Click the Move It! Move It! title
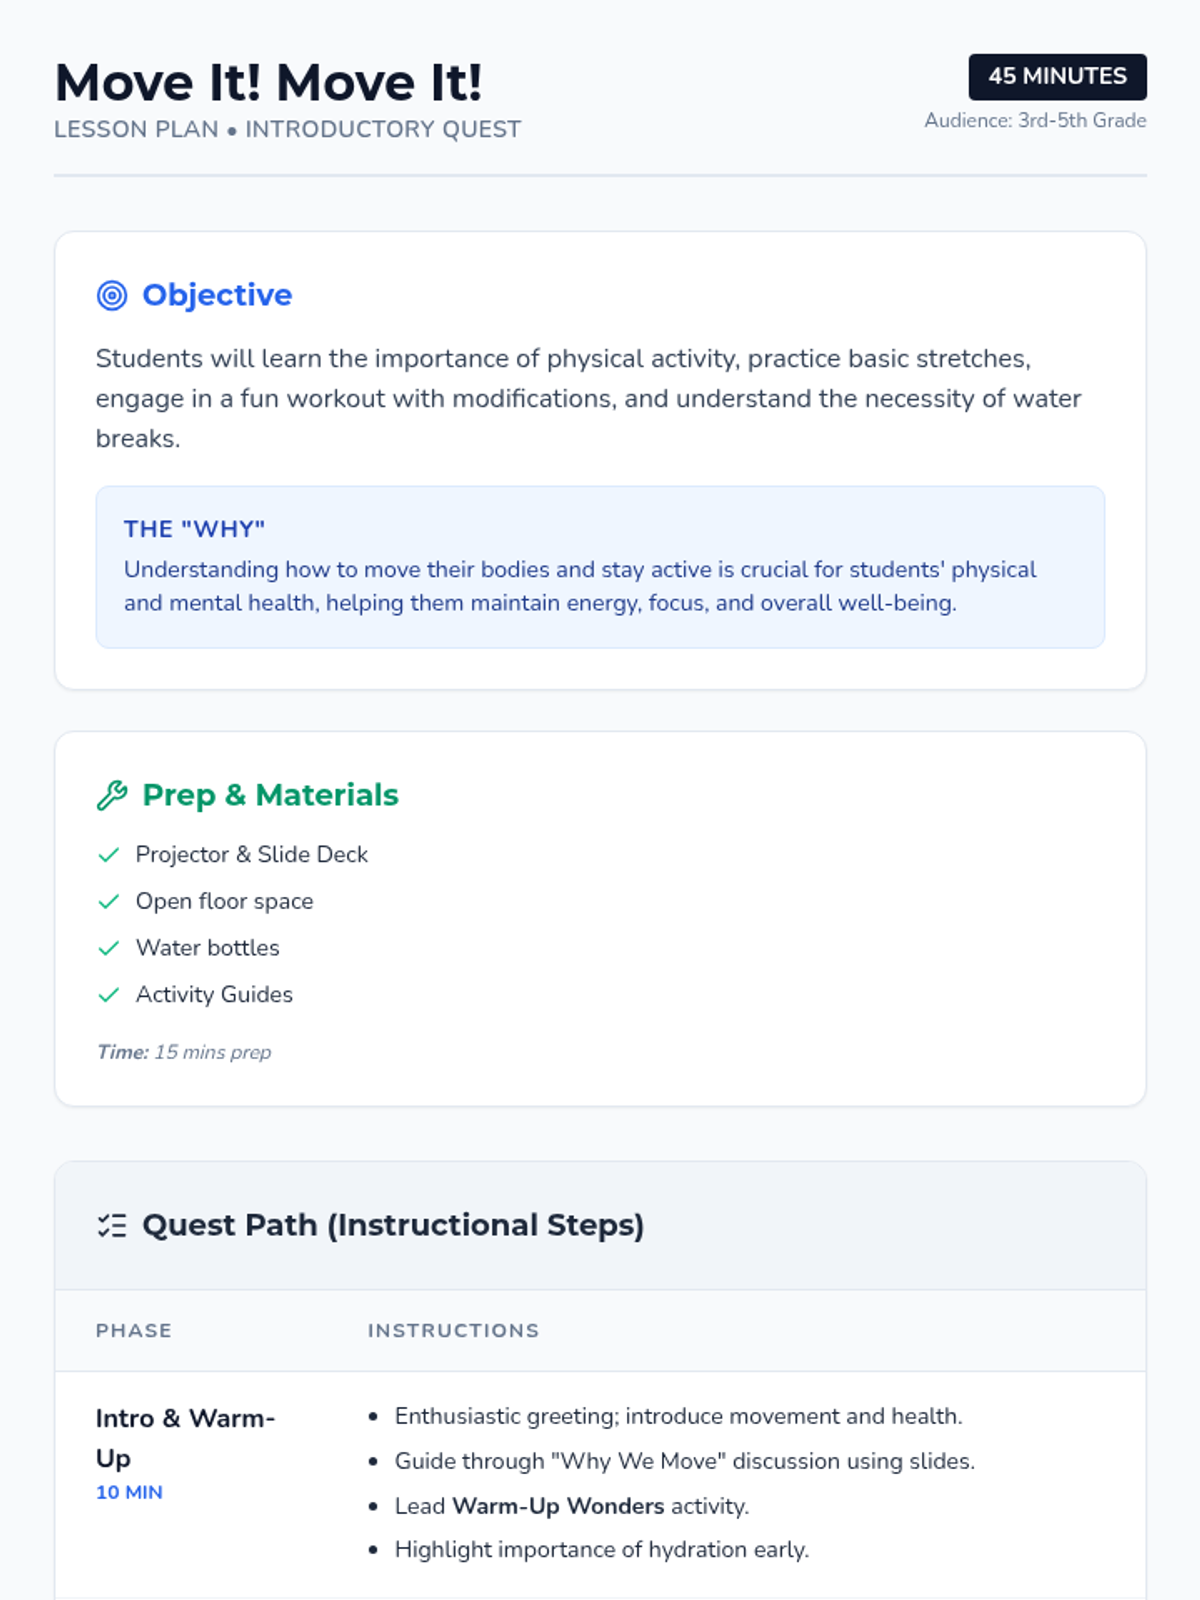The width and height of the screenshot is (1200, 1600). (268, 83)
